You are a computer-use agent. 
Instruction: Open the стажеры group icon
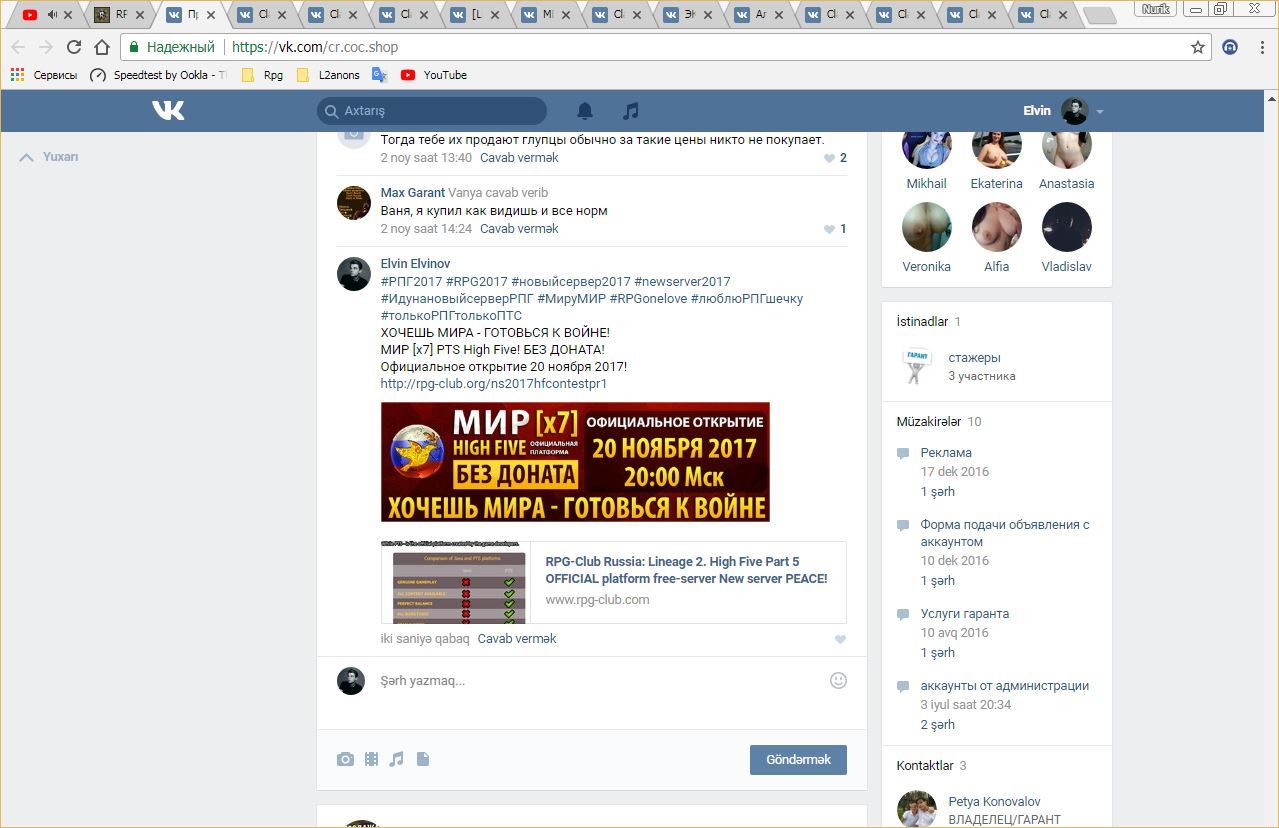pyautogui.click(x=916, y=366)
